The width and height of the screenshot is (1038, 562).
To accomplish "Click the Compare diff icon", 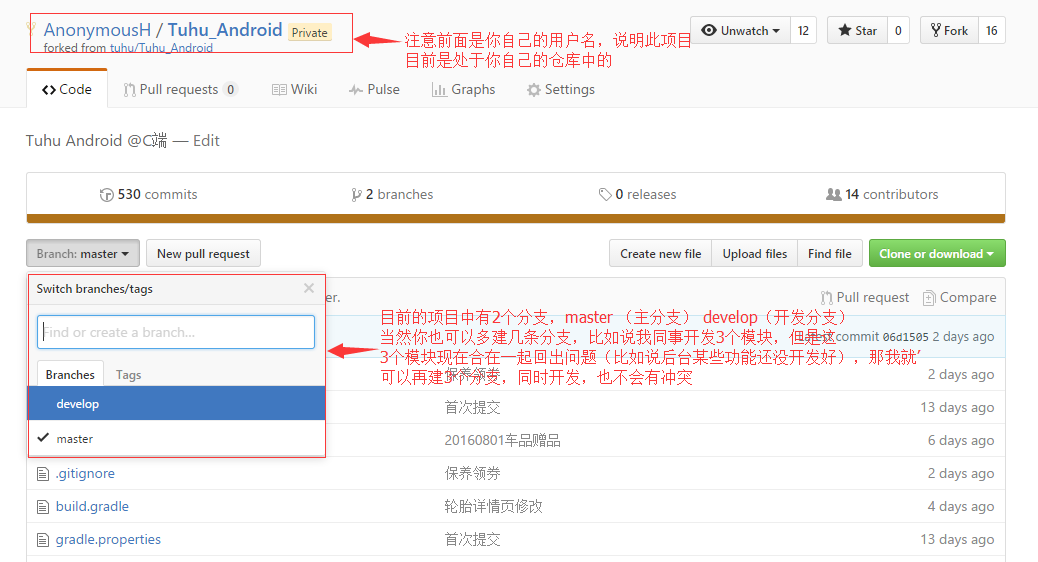I will tap(929, 298).
